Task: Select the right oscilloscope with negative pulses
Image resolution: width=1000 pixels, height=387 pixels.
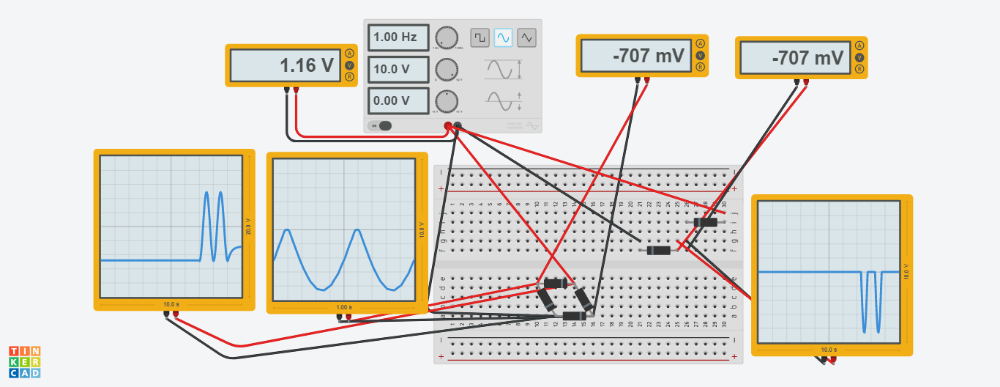Action: click(832, 275)
